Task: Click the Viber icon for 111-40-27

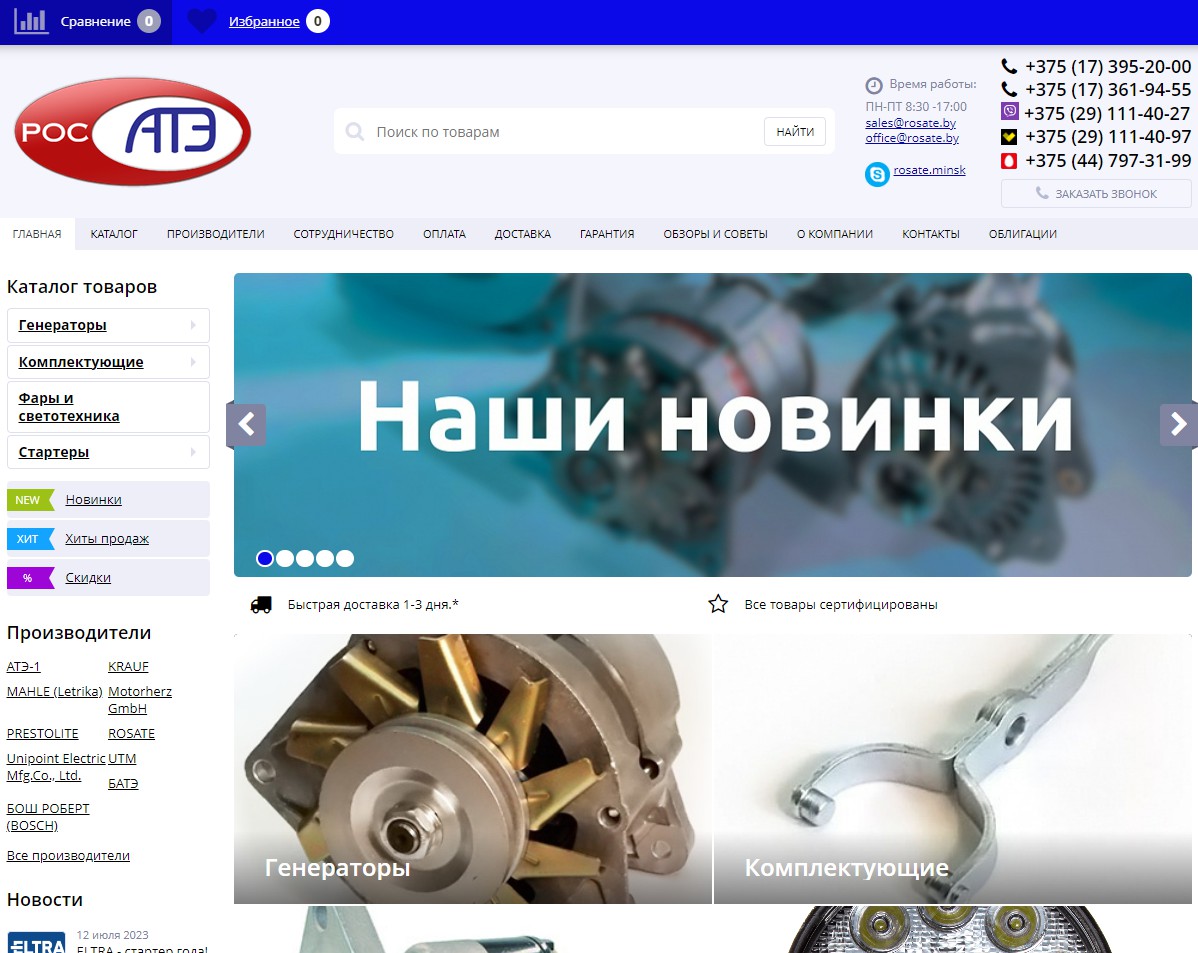Action: tap(1010, 112)
